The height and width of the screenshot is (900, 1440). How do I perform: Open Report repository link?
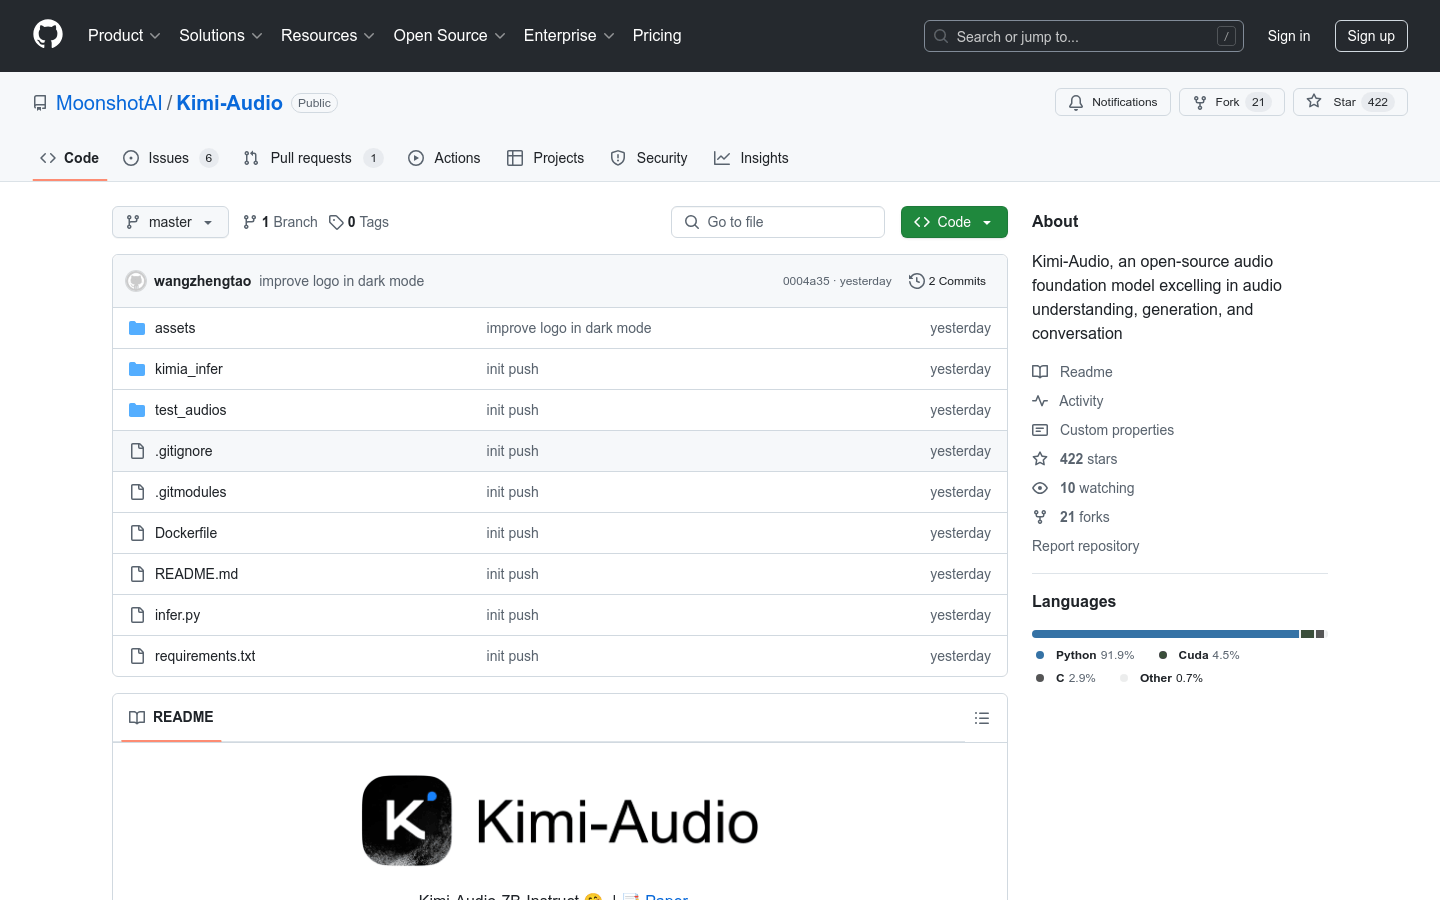tap(1085, 546)
